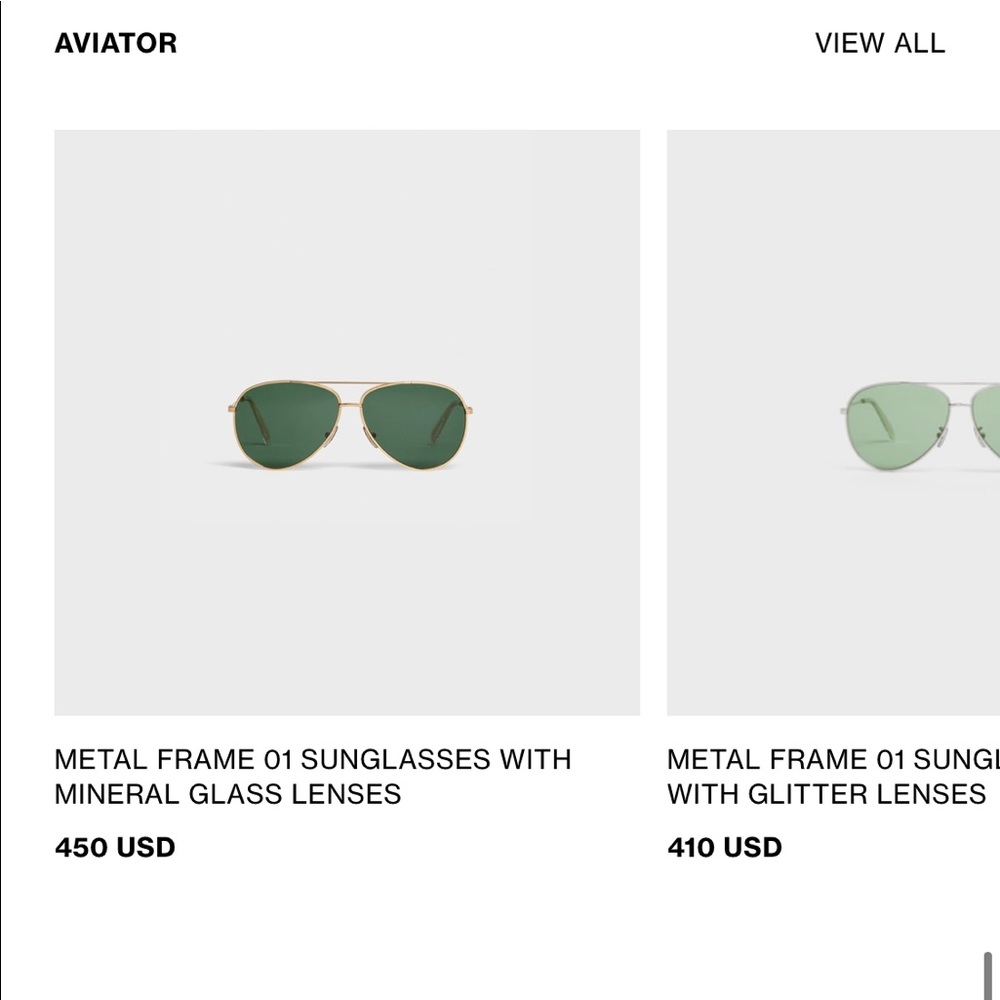
Task: Select the light green aviator sunglasses photo
Action: click(x=920, y=420)
